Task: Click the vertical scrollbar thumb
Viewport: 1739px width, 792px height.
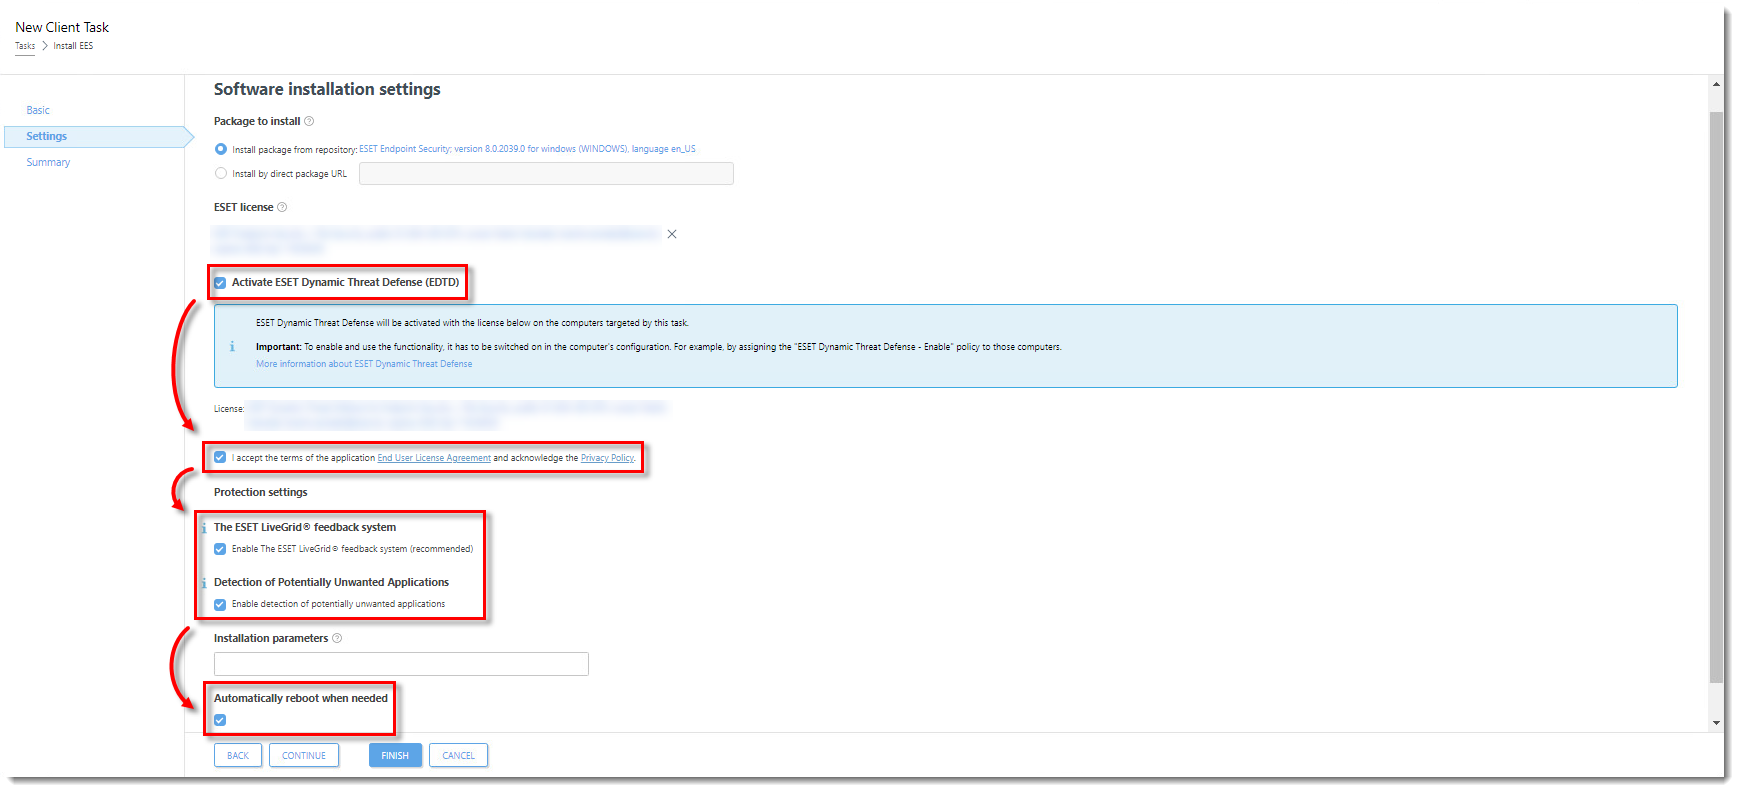Action: (1716, 397)
